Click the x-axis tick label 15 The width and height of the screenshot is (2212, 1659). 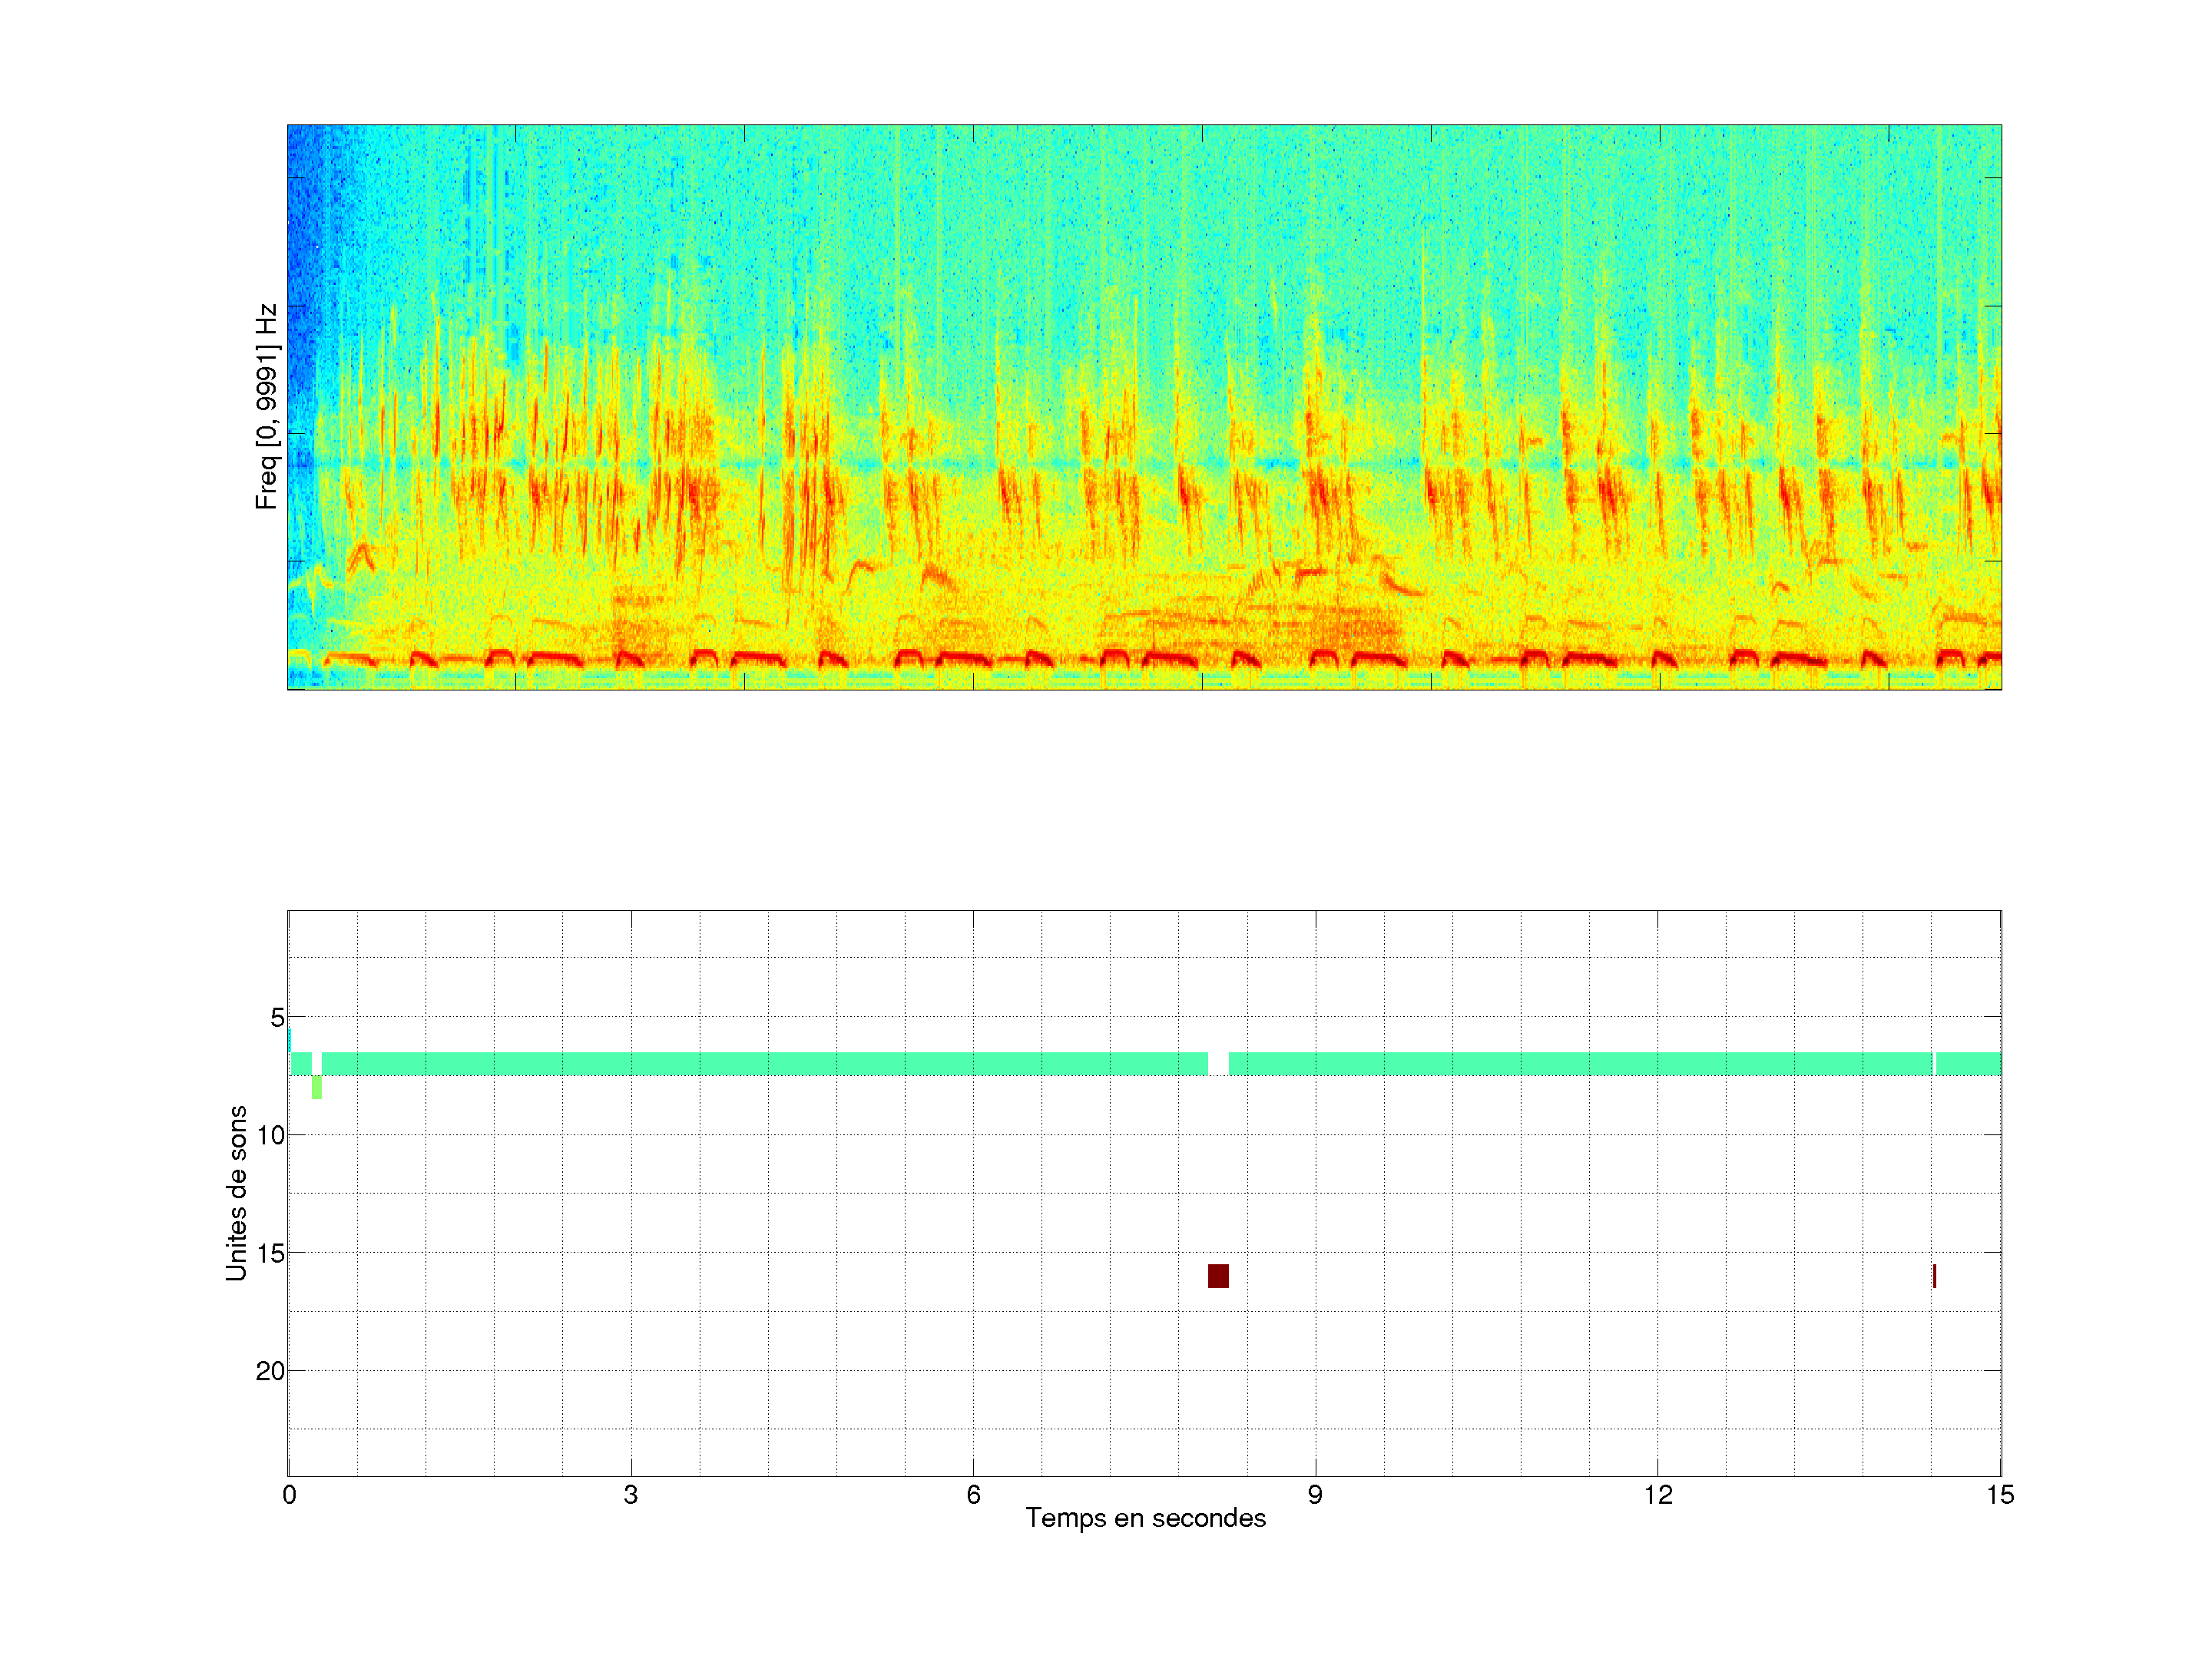click(x=1999, y=1495)
